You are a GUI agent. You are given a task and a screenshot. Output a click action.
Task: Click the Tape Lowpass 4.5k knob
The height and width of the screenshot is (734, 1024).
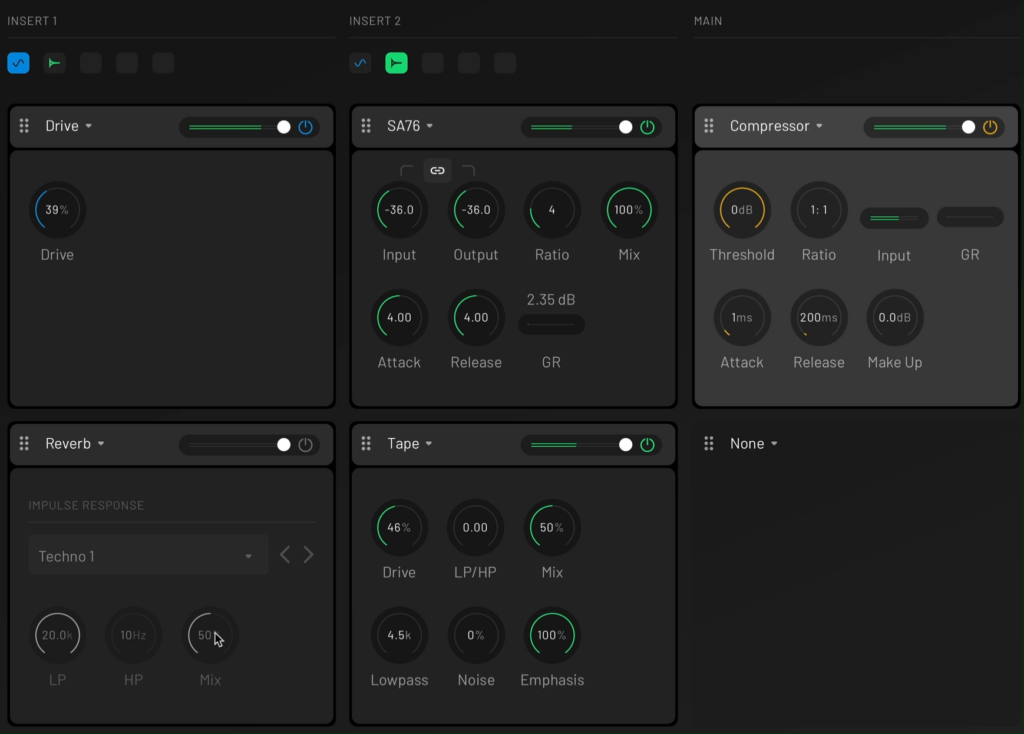point(399,635)
